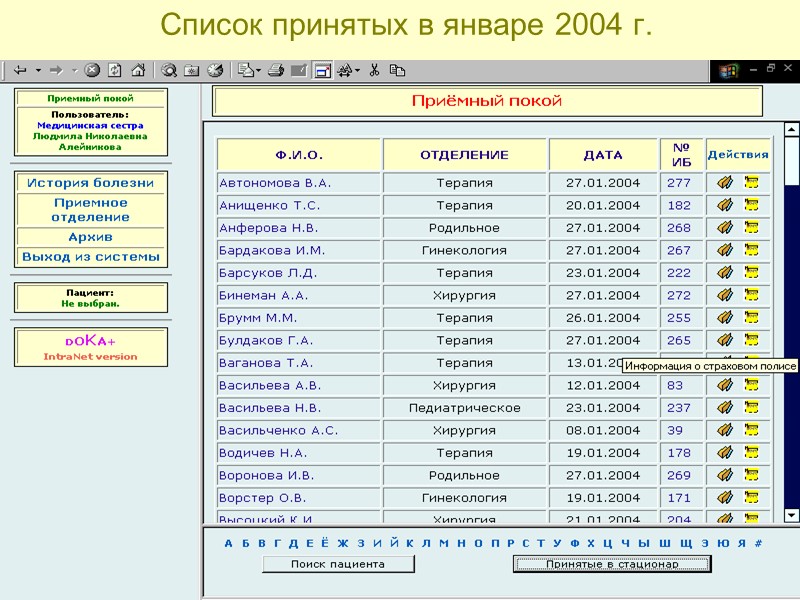Open the Back history dropdown arrow

(38, 70)
